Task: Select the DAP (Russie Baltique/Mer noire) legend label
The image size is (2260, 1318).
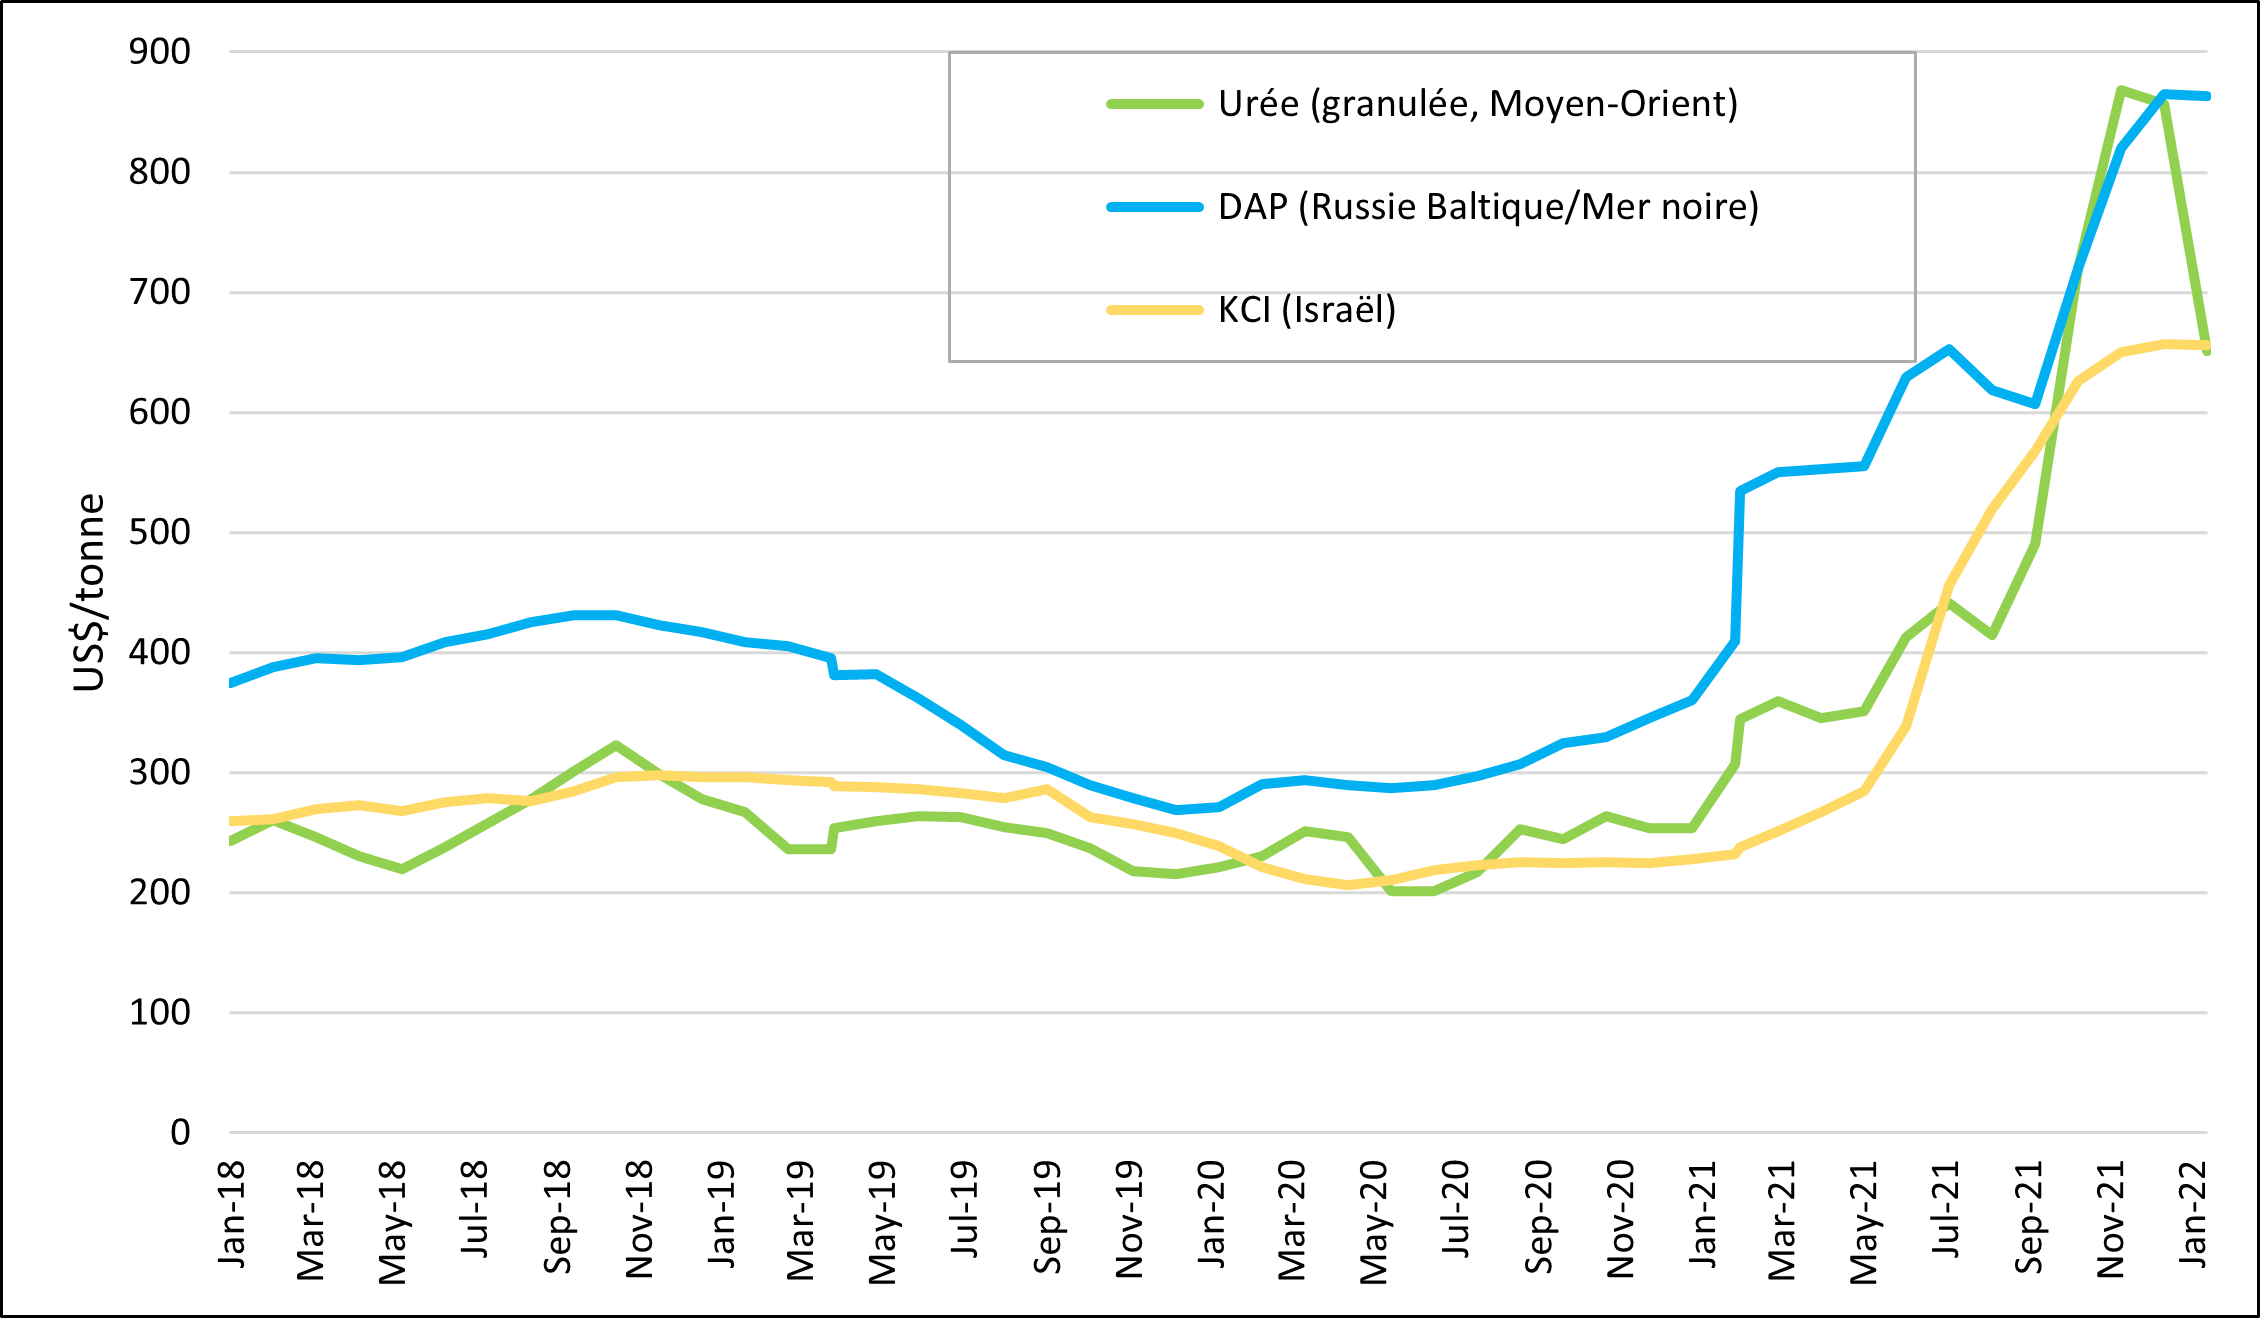Action: pos(1488,207)
